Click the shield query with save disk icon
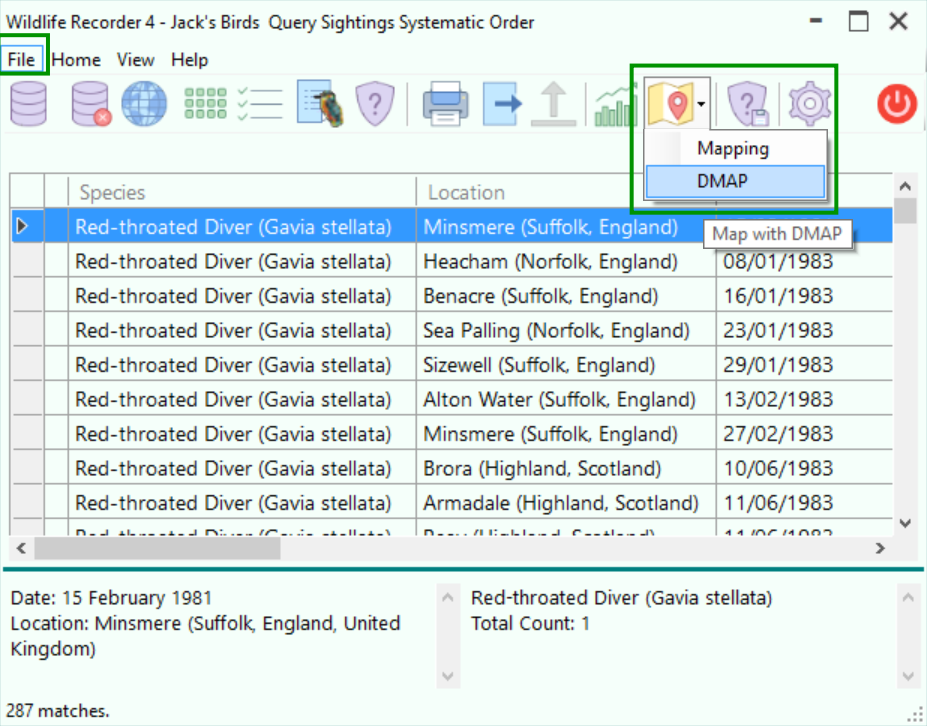 point(748,104)
